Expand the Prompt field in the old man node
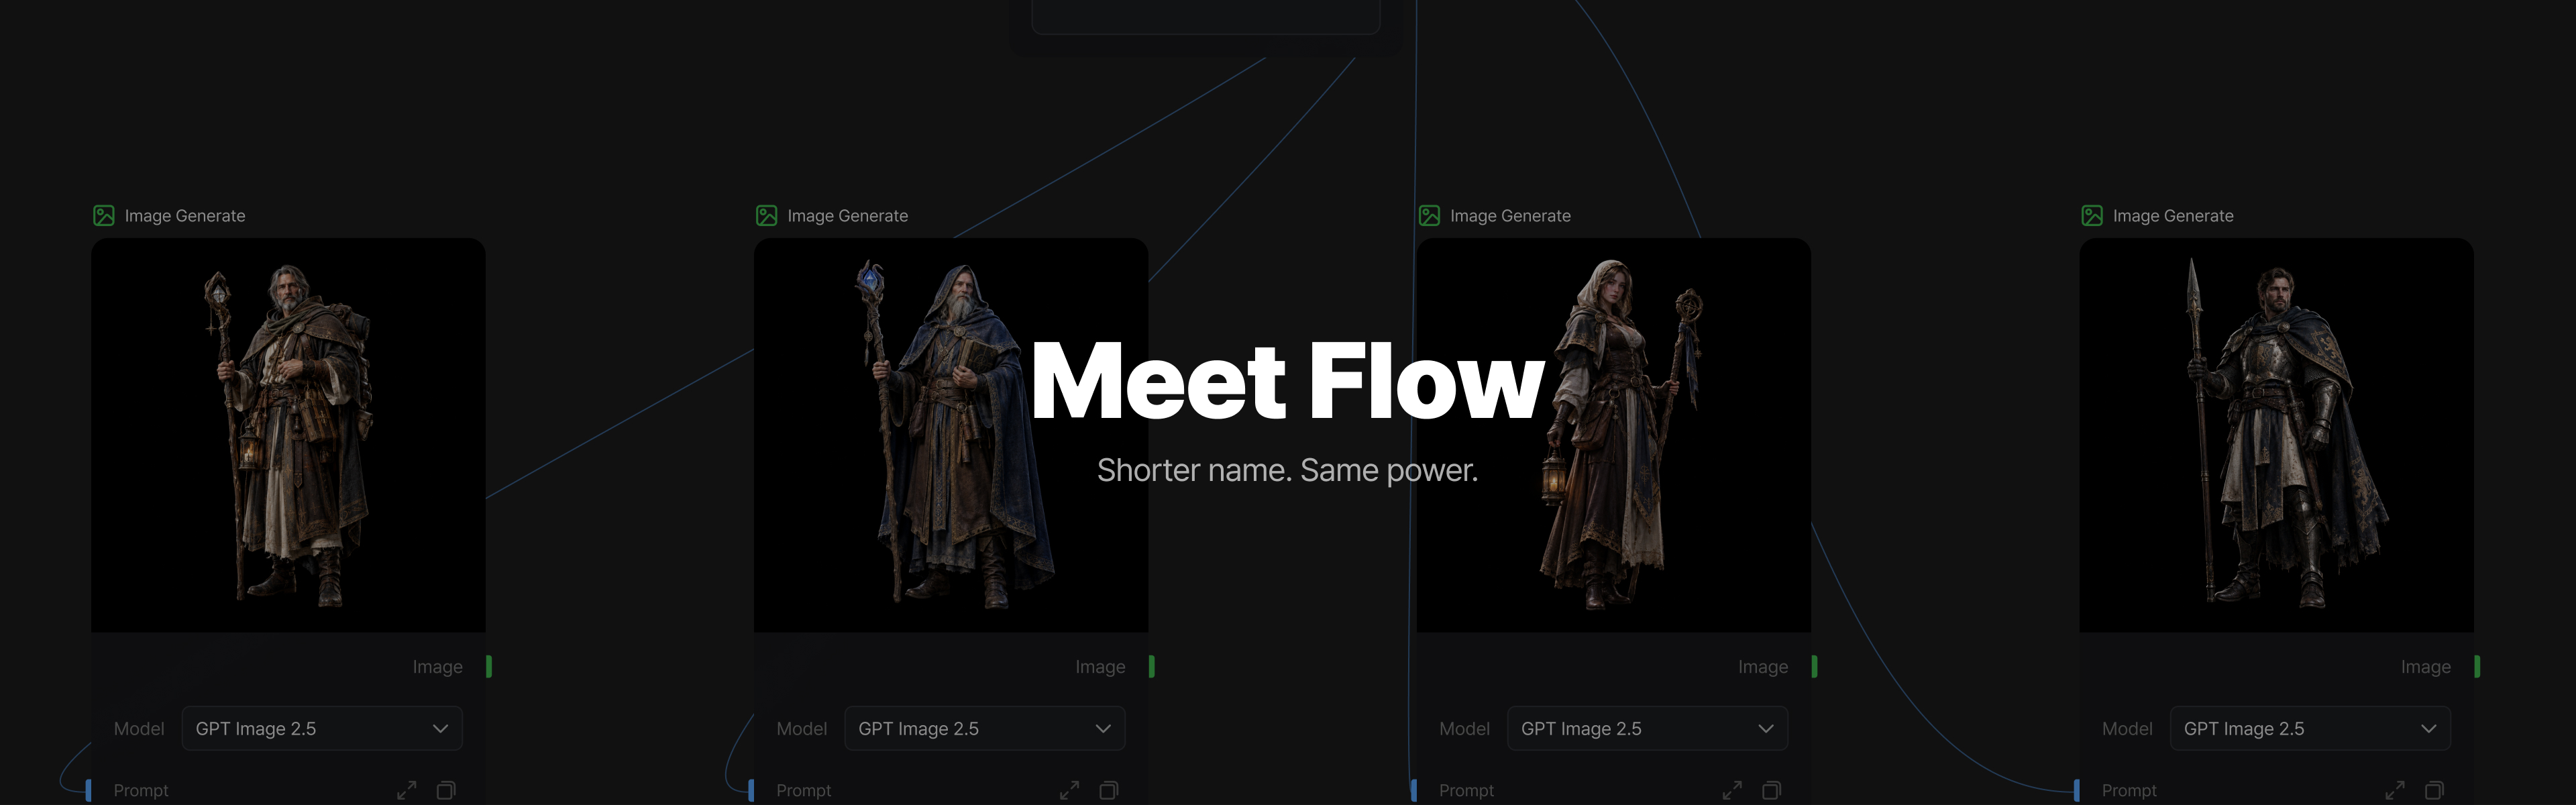 coord(407,790)
